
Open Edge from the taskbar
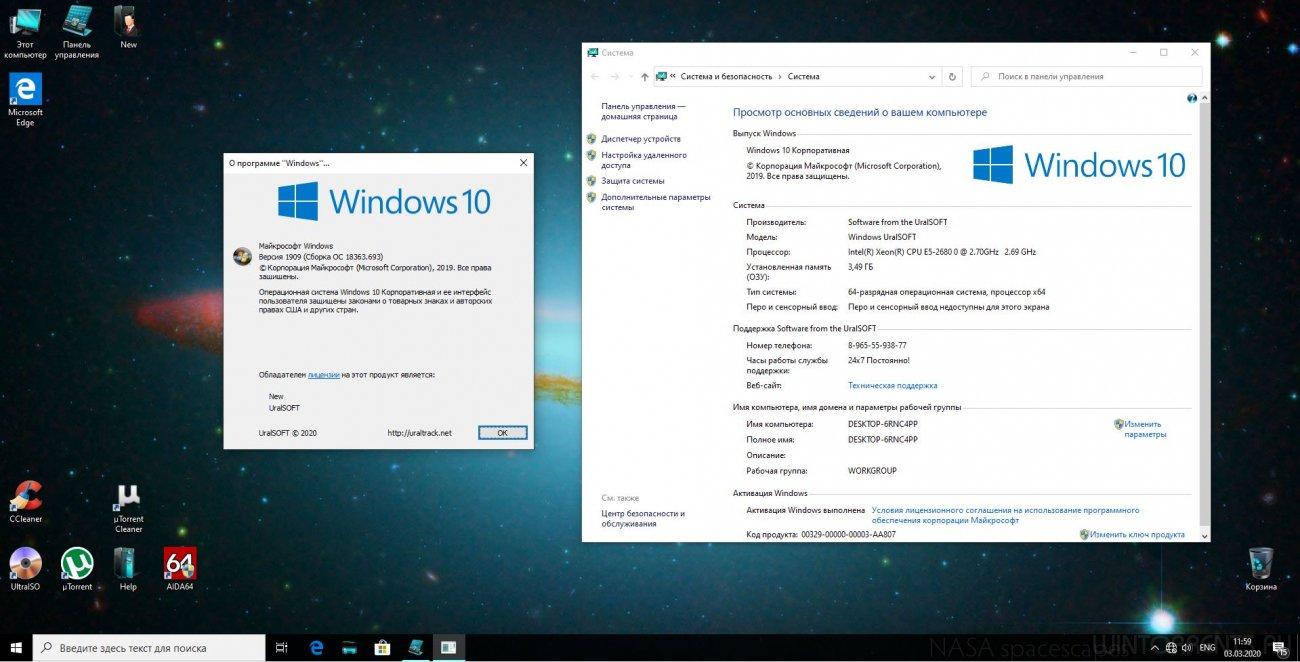coord(316,648)
